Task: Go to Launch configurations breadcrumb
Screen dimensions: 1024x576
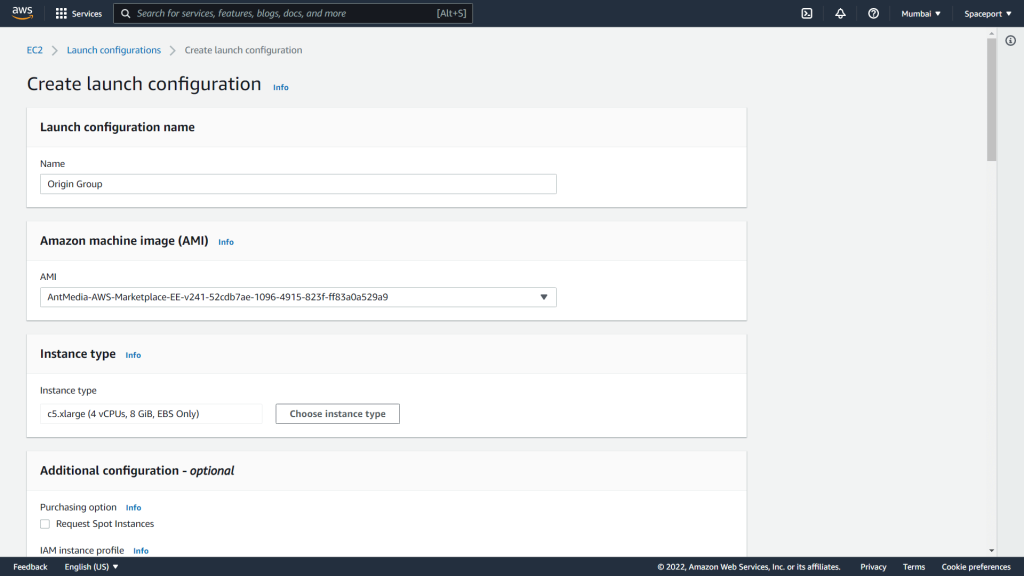Action: click(x=114, y=50)
